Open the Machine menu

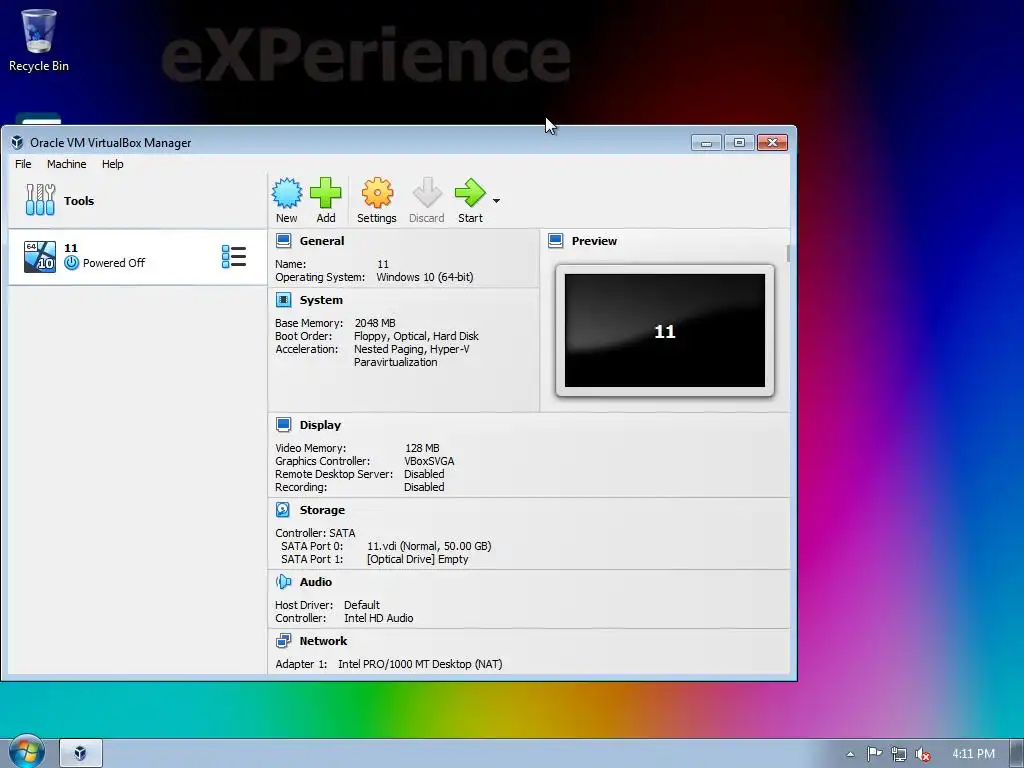coord(67,164)
